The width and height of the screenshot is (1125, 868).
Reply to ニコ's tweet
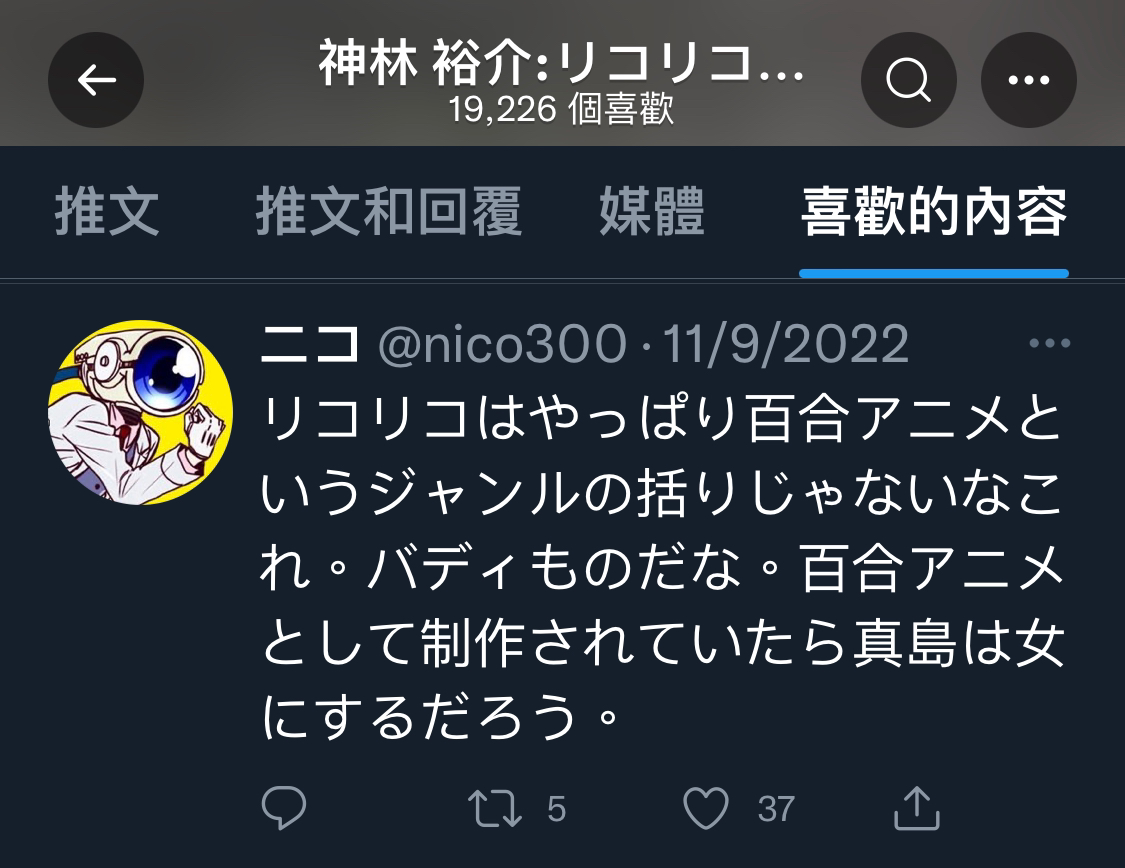(284, 808)
